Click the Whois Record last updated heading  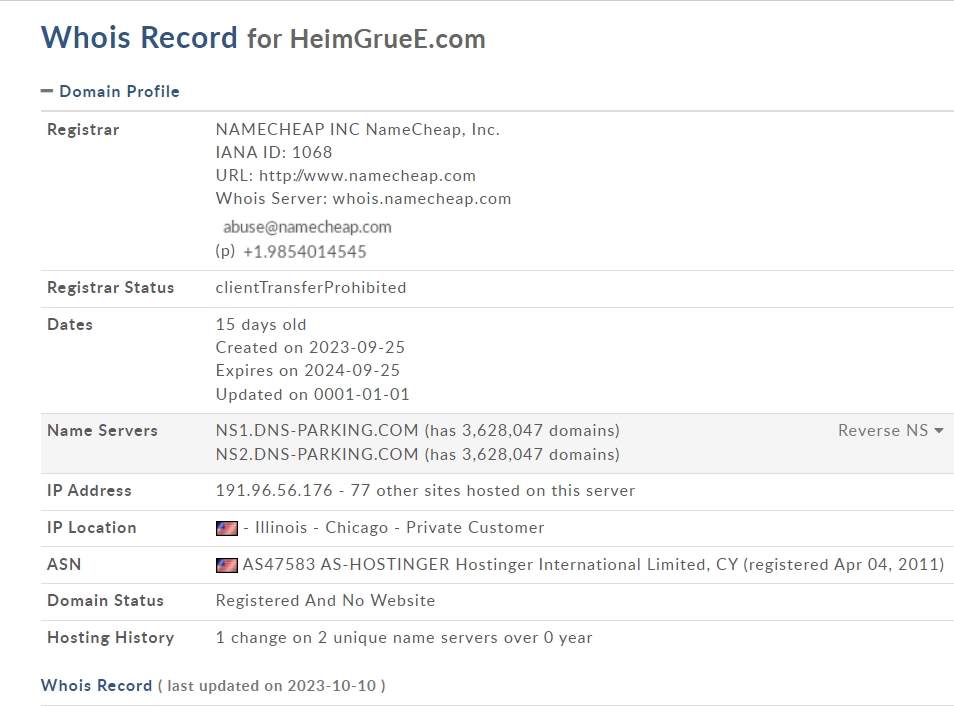[x=213, y=686]
